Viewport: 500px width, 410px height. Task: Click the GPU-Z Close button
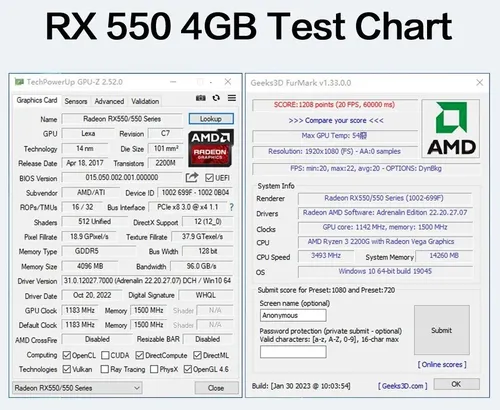click(x=216, y=388)
